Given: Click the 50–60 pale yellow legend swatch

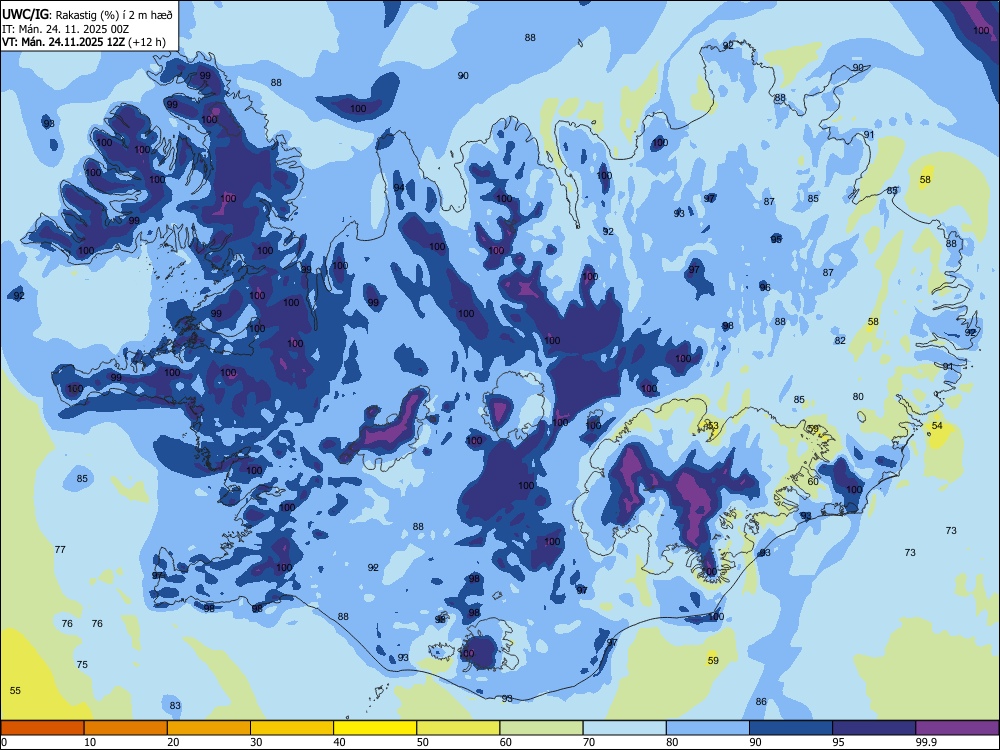Looking at the screenshot, I should coord(458,728).
